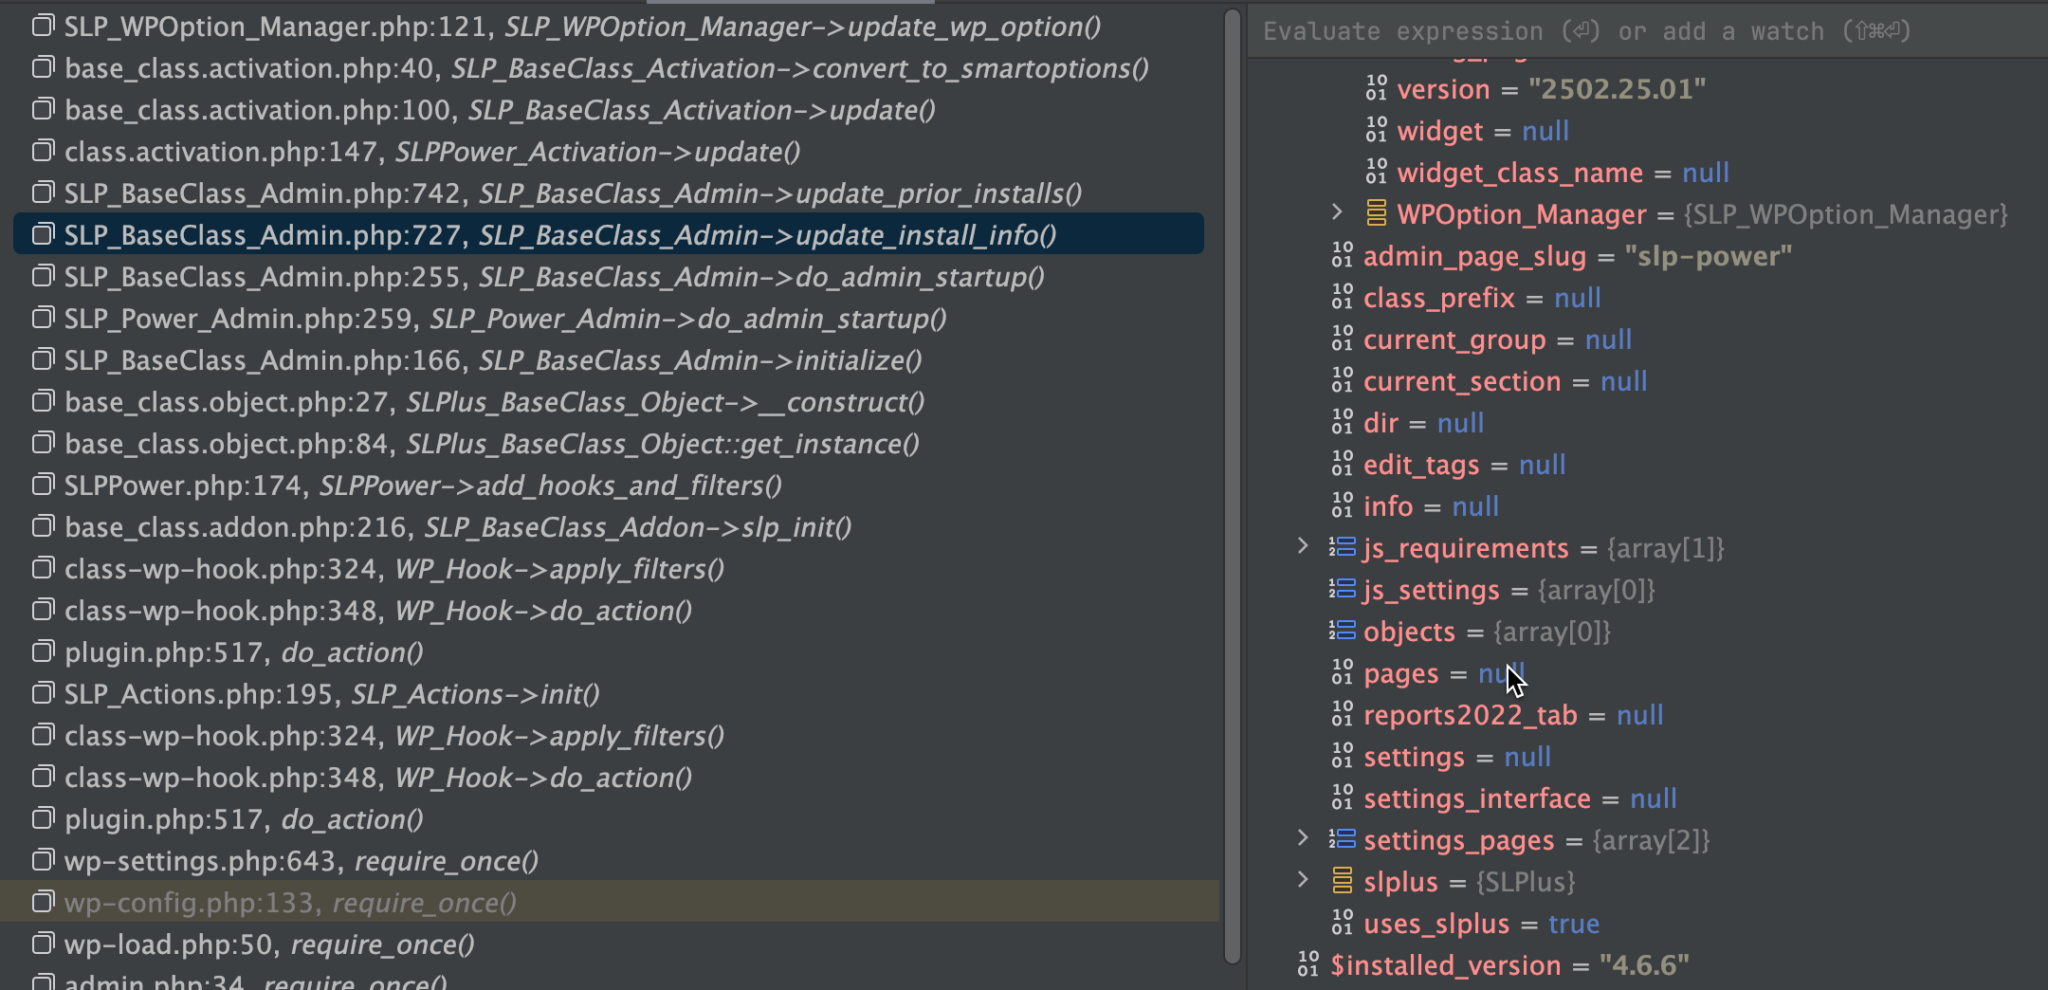The image size is (2048, 990).
Task: Expand the WPOption_Manager variable node
Action: pos(1337,213)
